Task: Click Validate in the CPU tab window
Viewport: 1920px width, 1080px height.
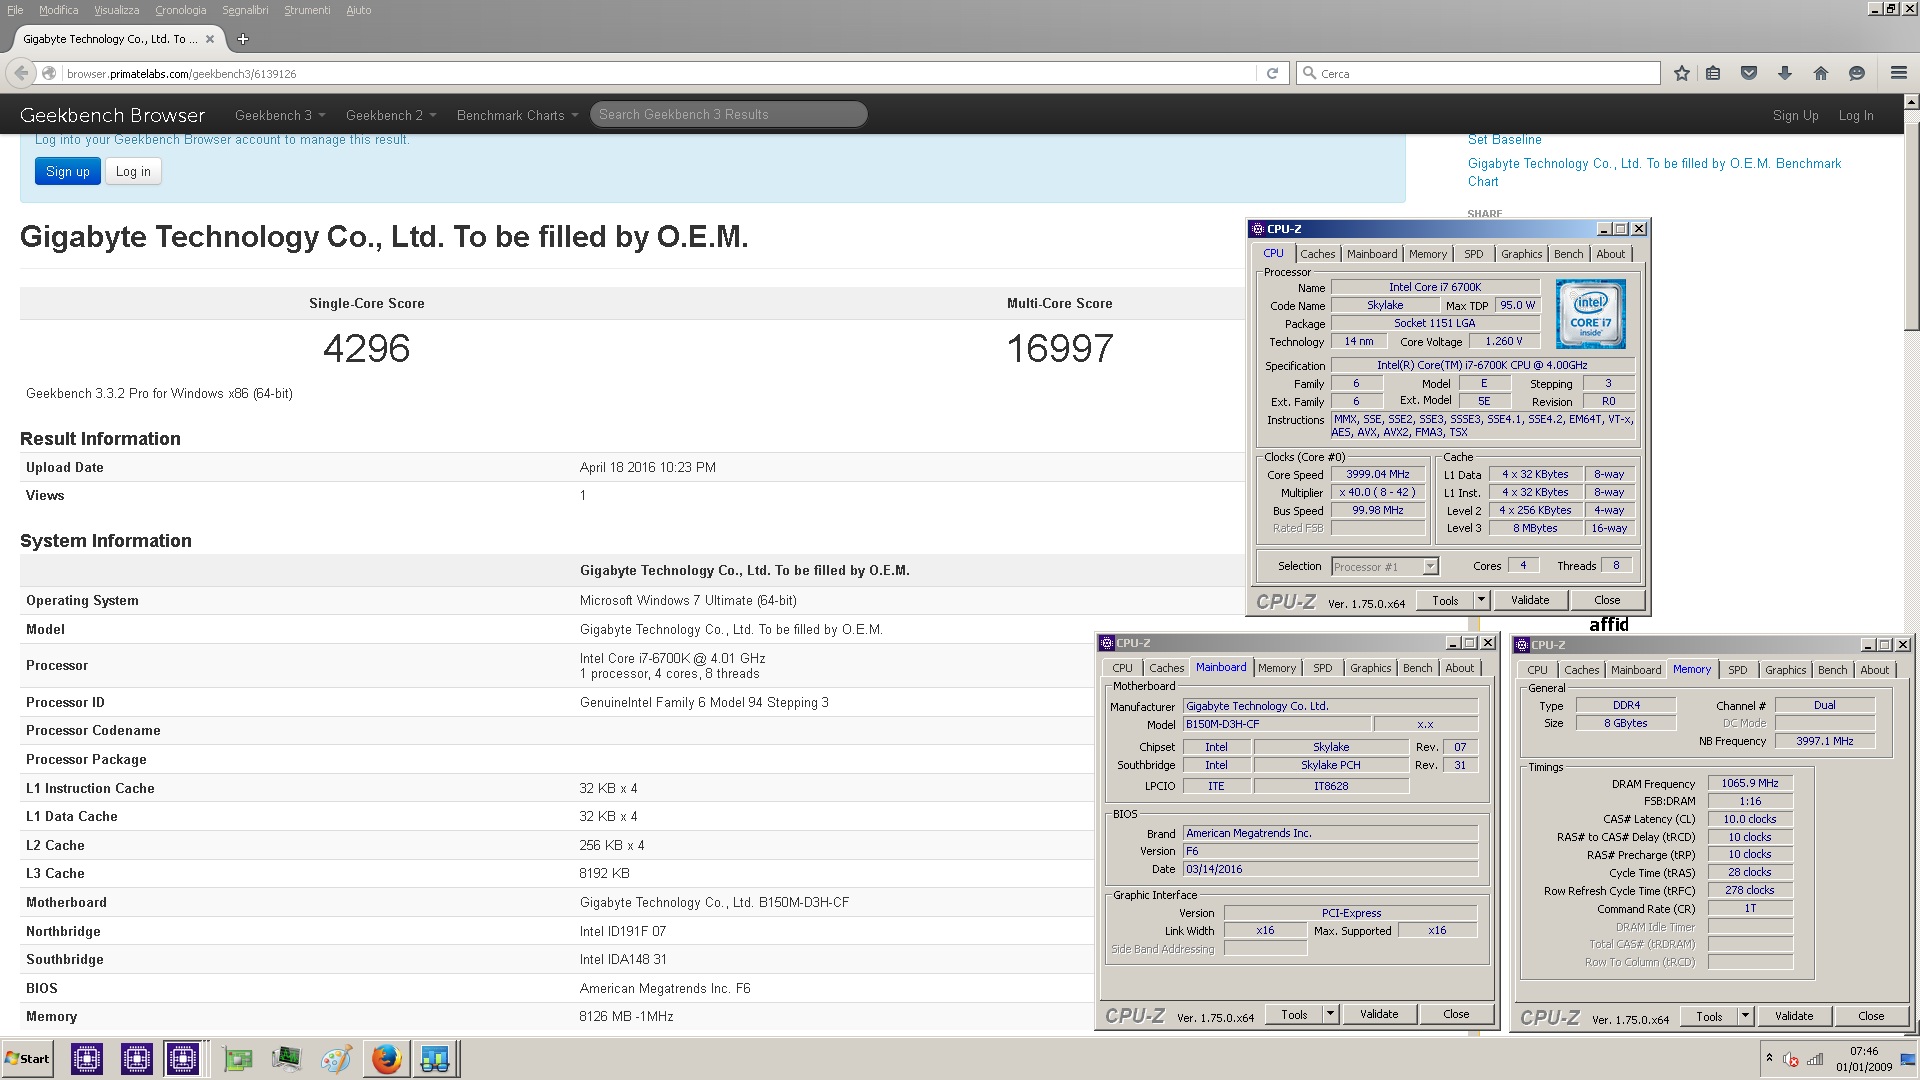Action: click(1529, 600)
